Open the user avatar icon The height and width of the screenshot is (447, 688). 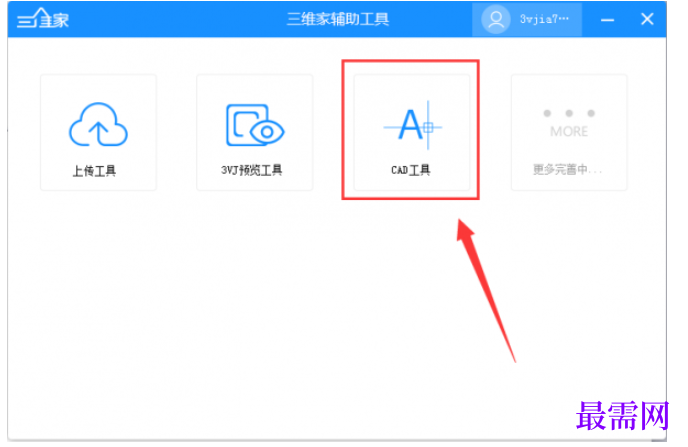tap(496, 19)
